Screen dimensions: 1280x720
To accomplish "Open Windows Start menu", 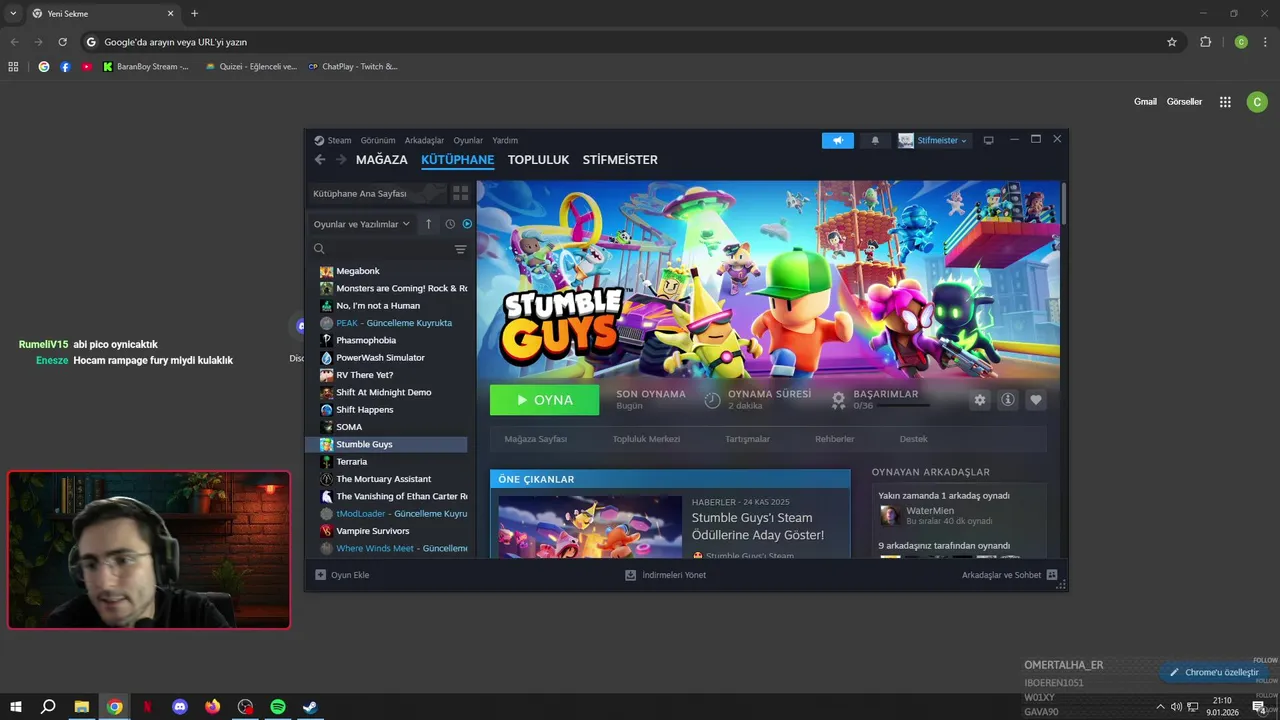I will (x=16, y=707).
